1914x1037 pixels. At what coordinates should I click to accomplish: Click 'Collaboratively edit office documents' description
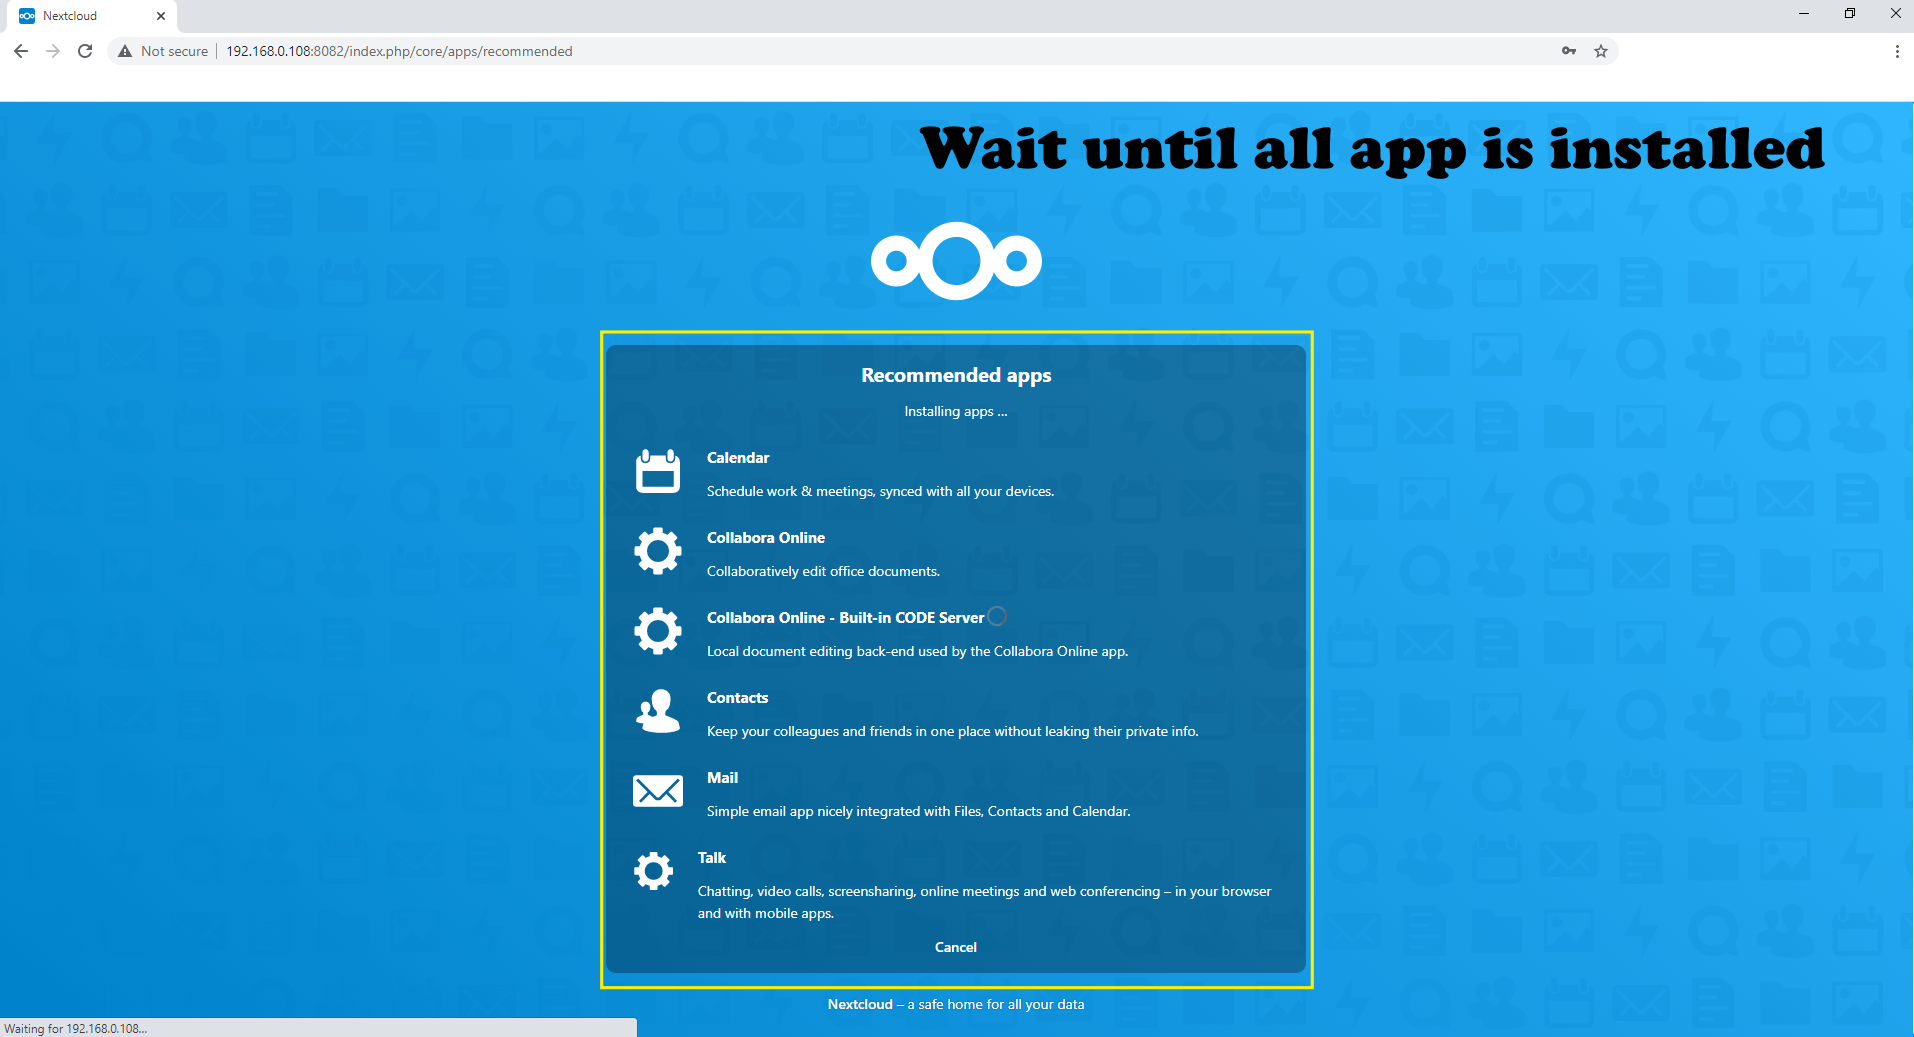coord(823,571)
